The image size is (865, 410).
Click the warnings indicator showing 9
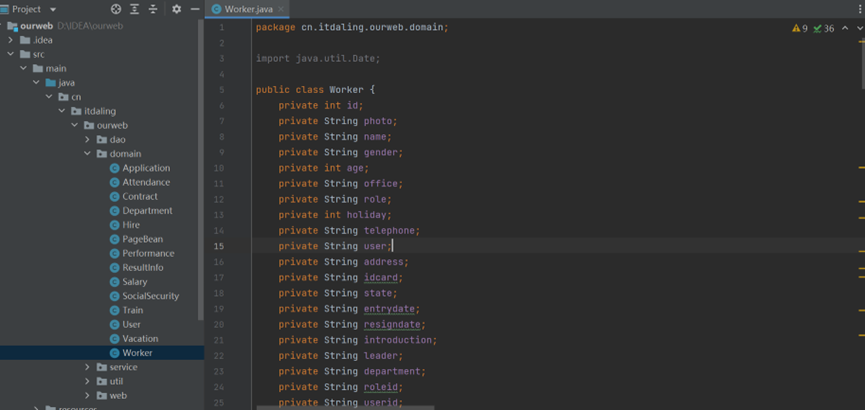[x=800, y=28]
